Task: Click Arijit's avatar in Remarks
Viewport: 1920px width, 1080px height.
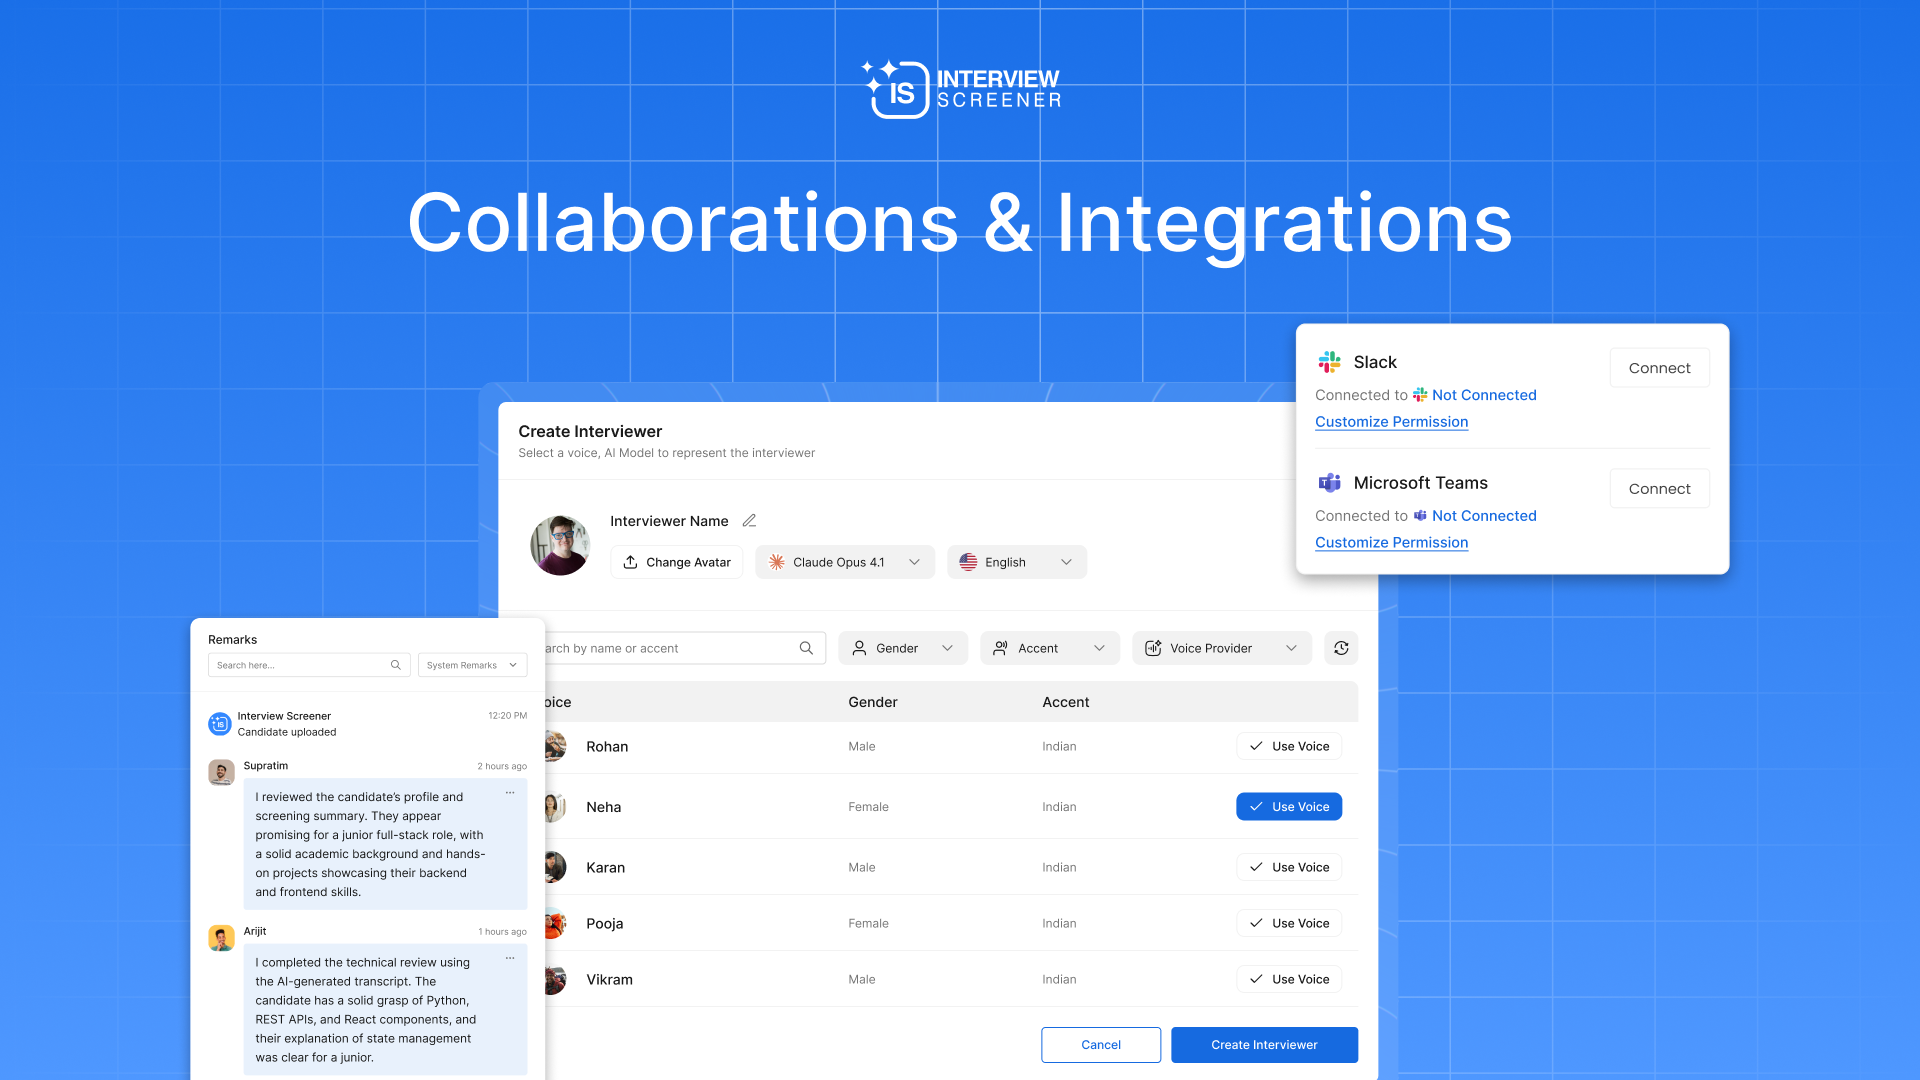Action: pos(221,938)
